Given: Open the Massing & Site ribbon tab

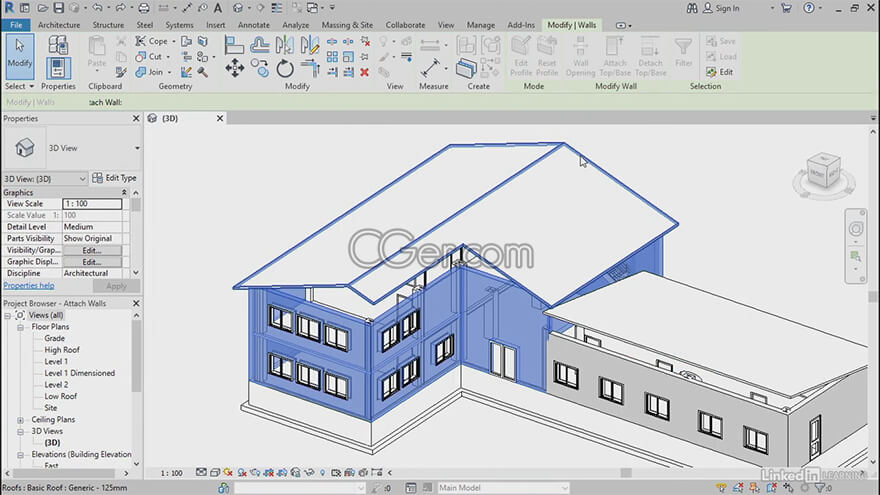Looking at the screenshot, I should (x=347, y=25).
